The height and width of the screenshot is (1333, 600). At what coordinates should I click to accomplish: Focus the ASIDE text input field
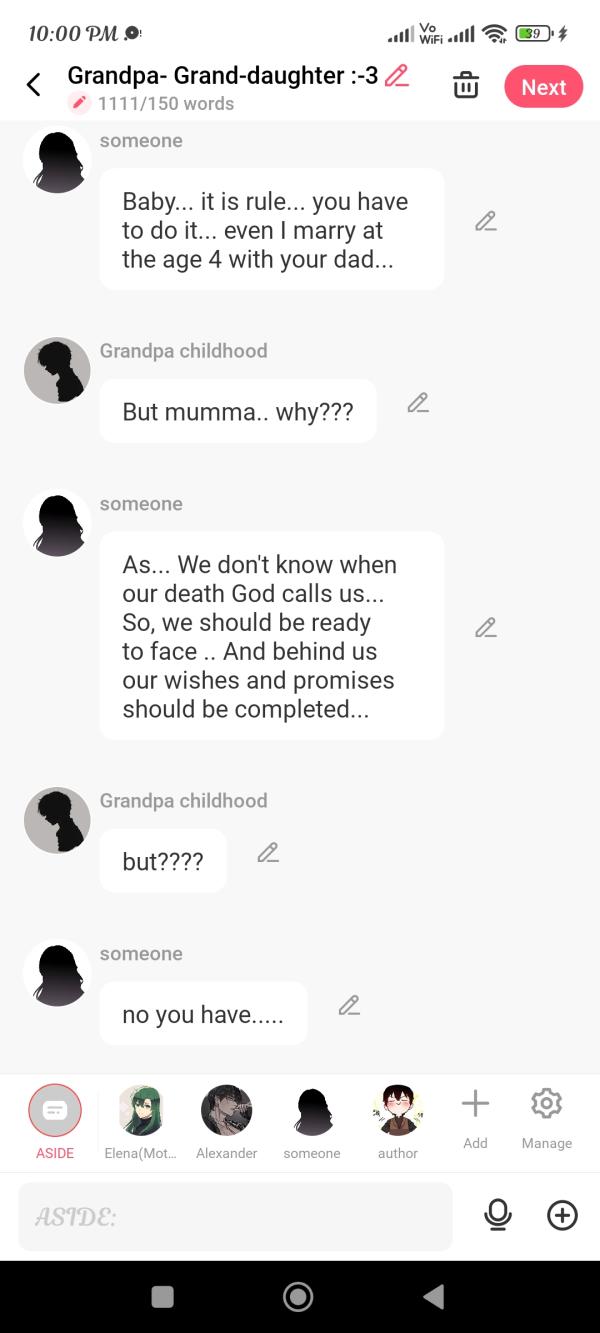click(x=235, y=1216)
